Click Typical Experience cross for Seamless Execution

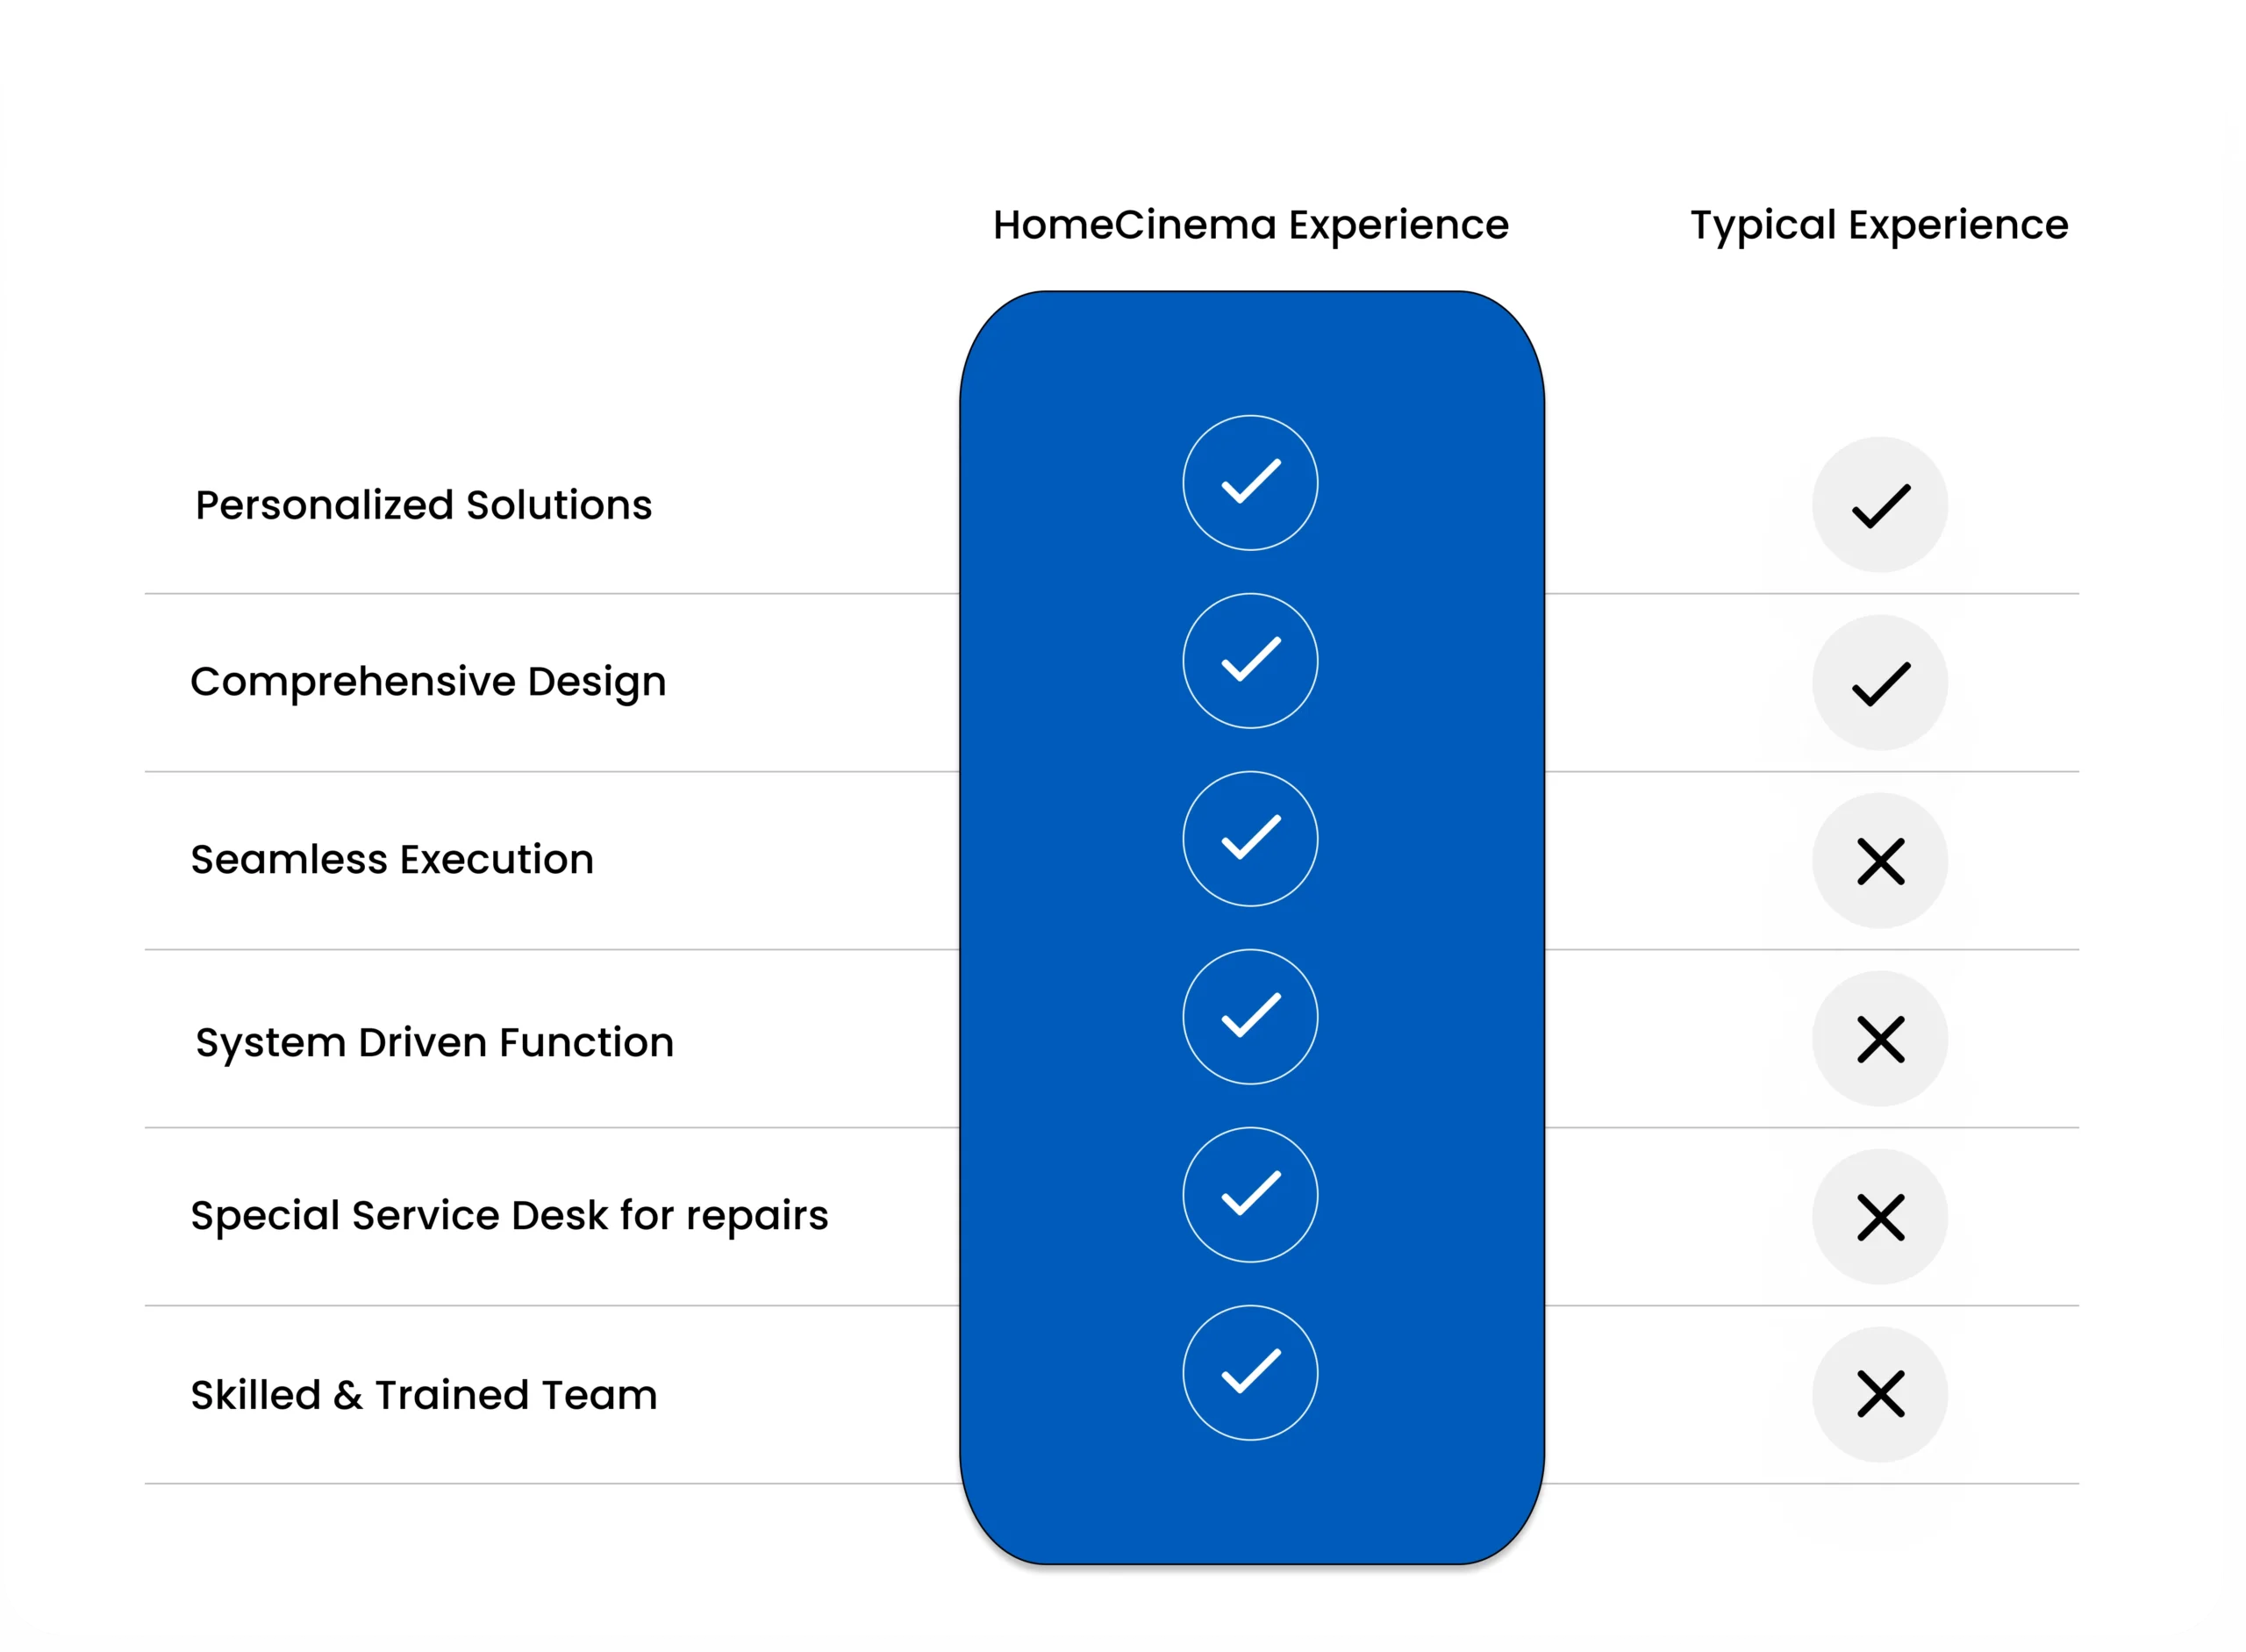1880,861
